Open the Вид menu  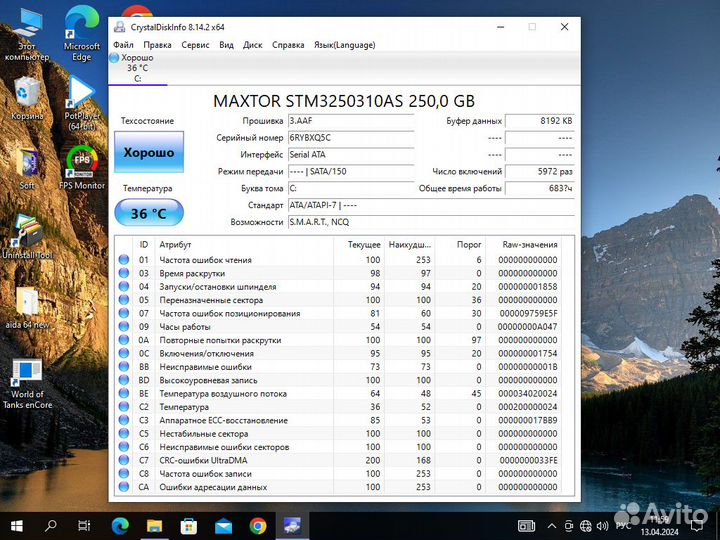[x=226, y=45]
